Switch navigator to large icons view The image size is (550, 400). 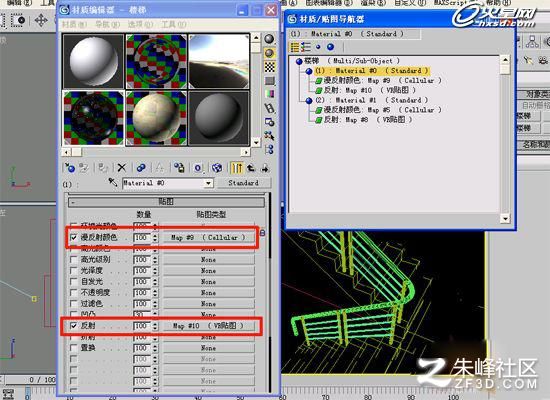330,47
